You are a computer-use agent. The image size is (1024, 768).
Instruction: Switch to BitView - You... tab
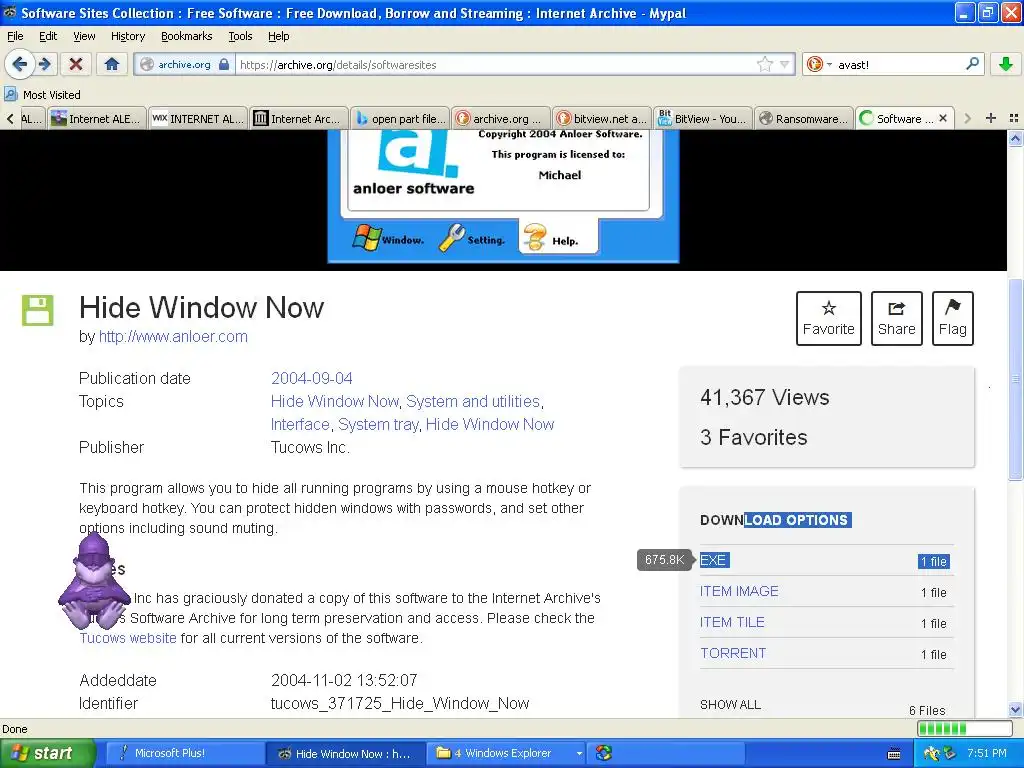coord(703,118)
